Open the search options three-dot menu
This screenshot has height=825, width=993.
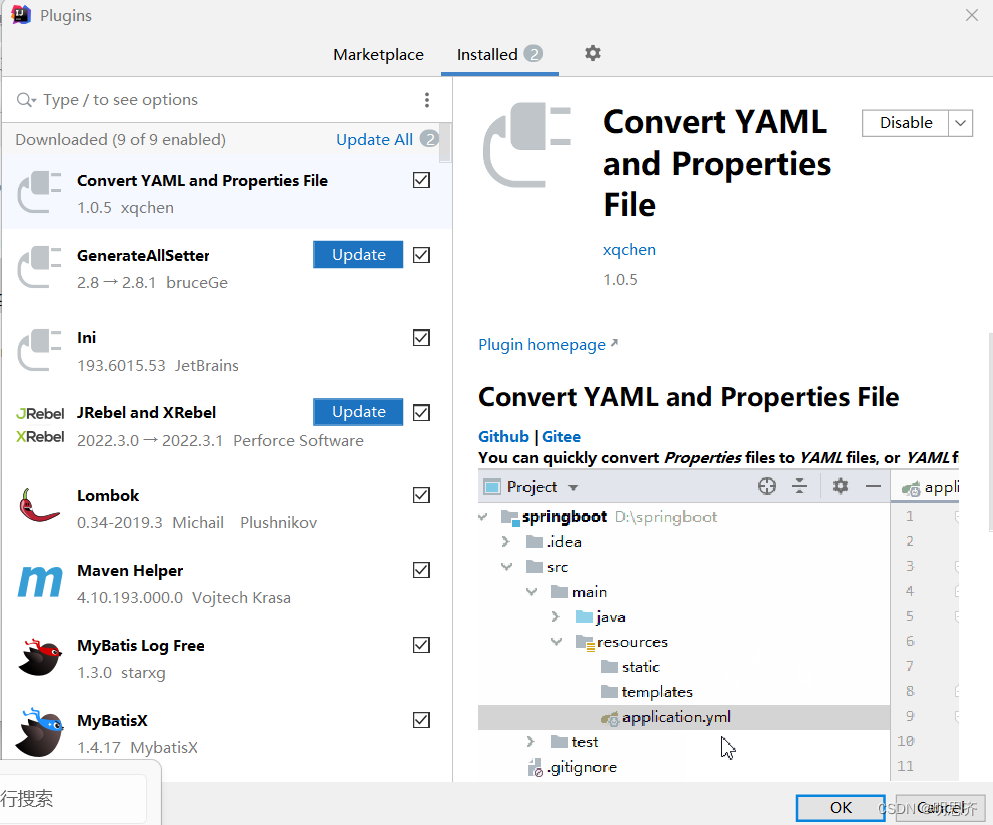[427, 99]
